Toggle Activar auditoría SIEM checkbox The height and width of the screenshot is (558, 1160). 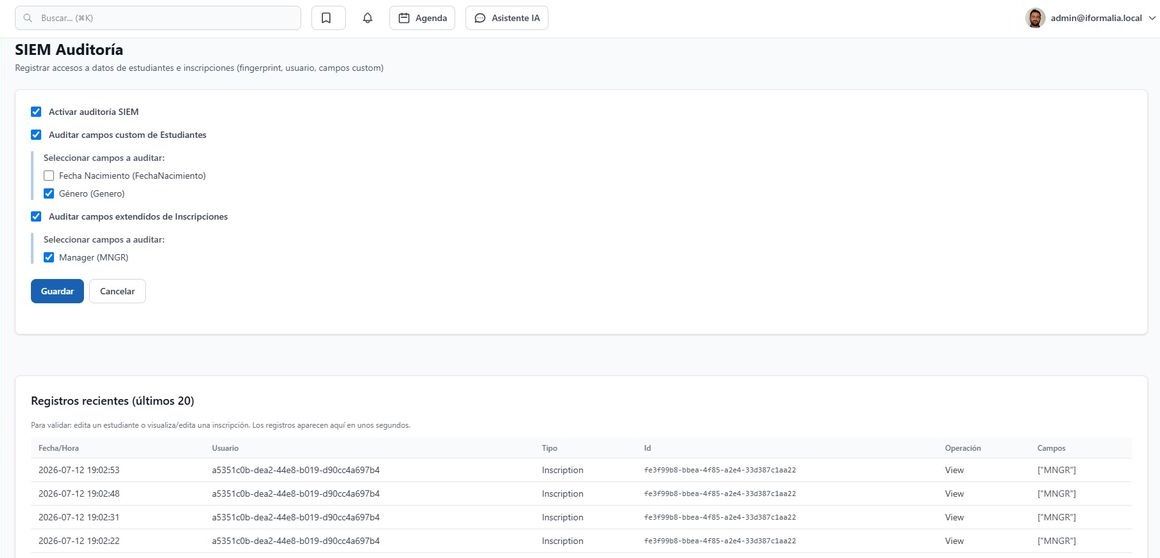pyautogui.click(x=36, y=112)
